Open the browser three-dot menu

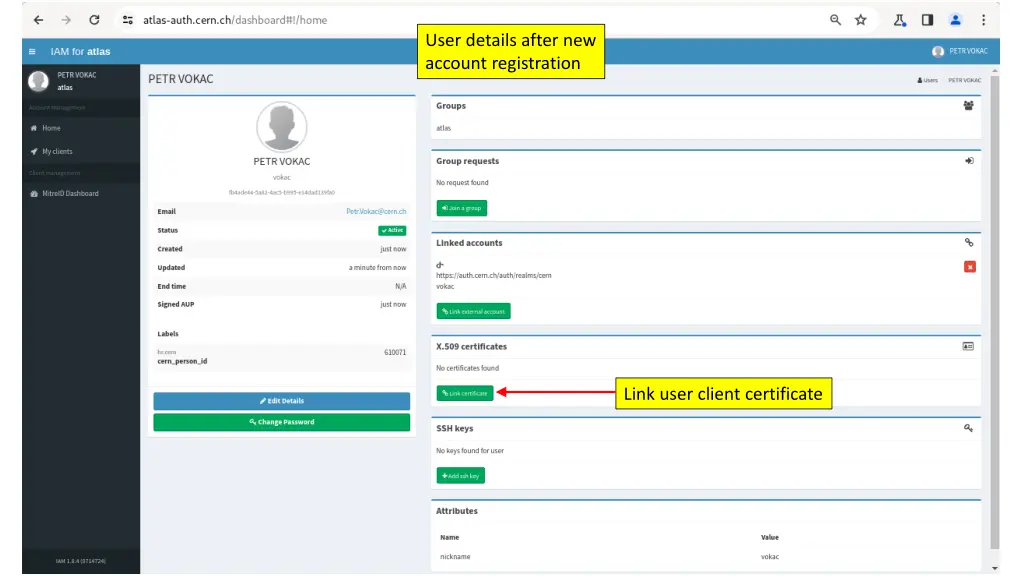[984, 20]
